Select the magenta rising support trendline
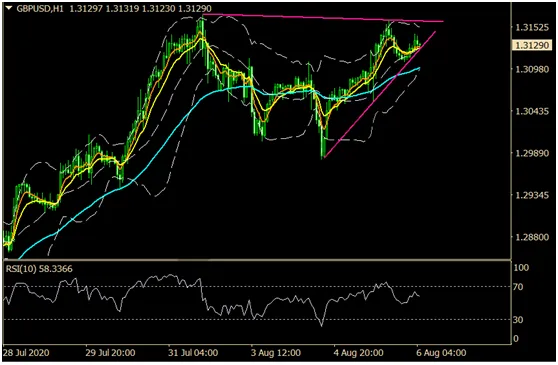This screenshot has width=558, height=365. point(379,95)
